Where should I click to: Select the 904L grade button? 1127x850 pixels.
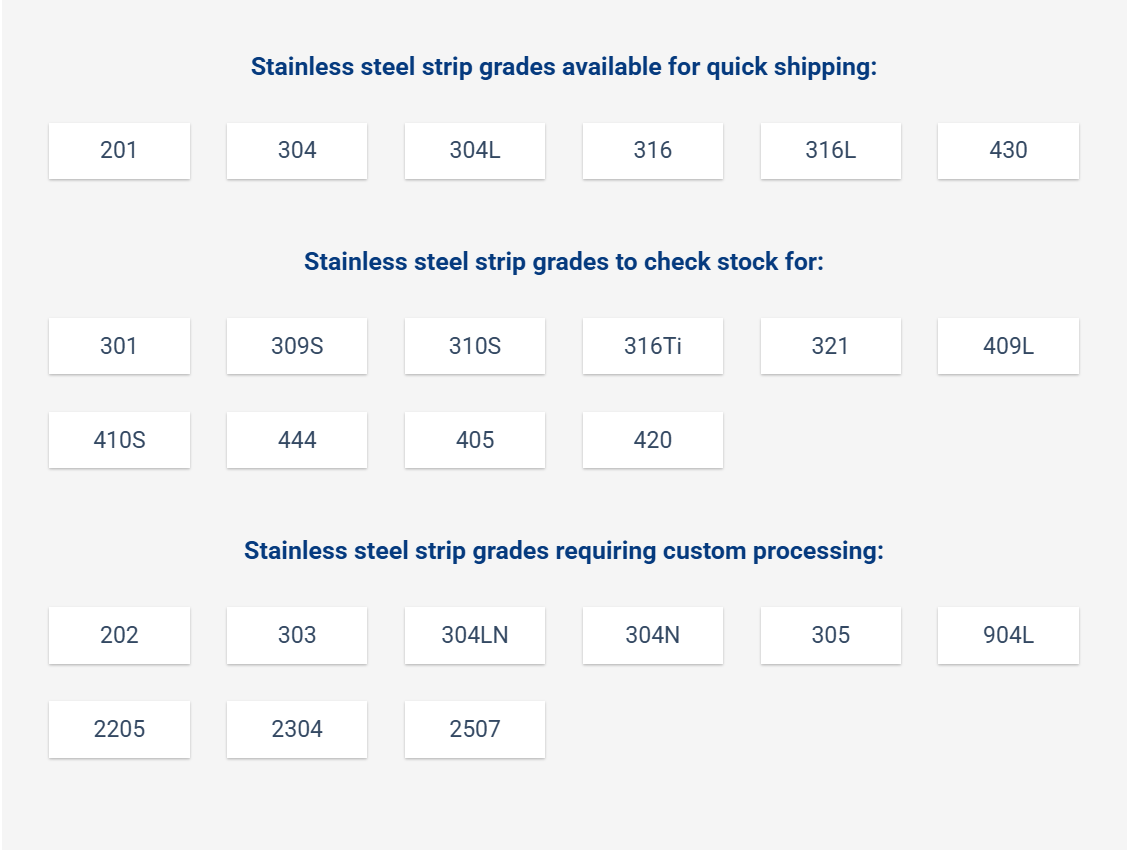coord(1008,635)
